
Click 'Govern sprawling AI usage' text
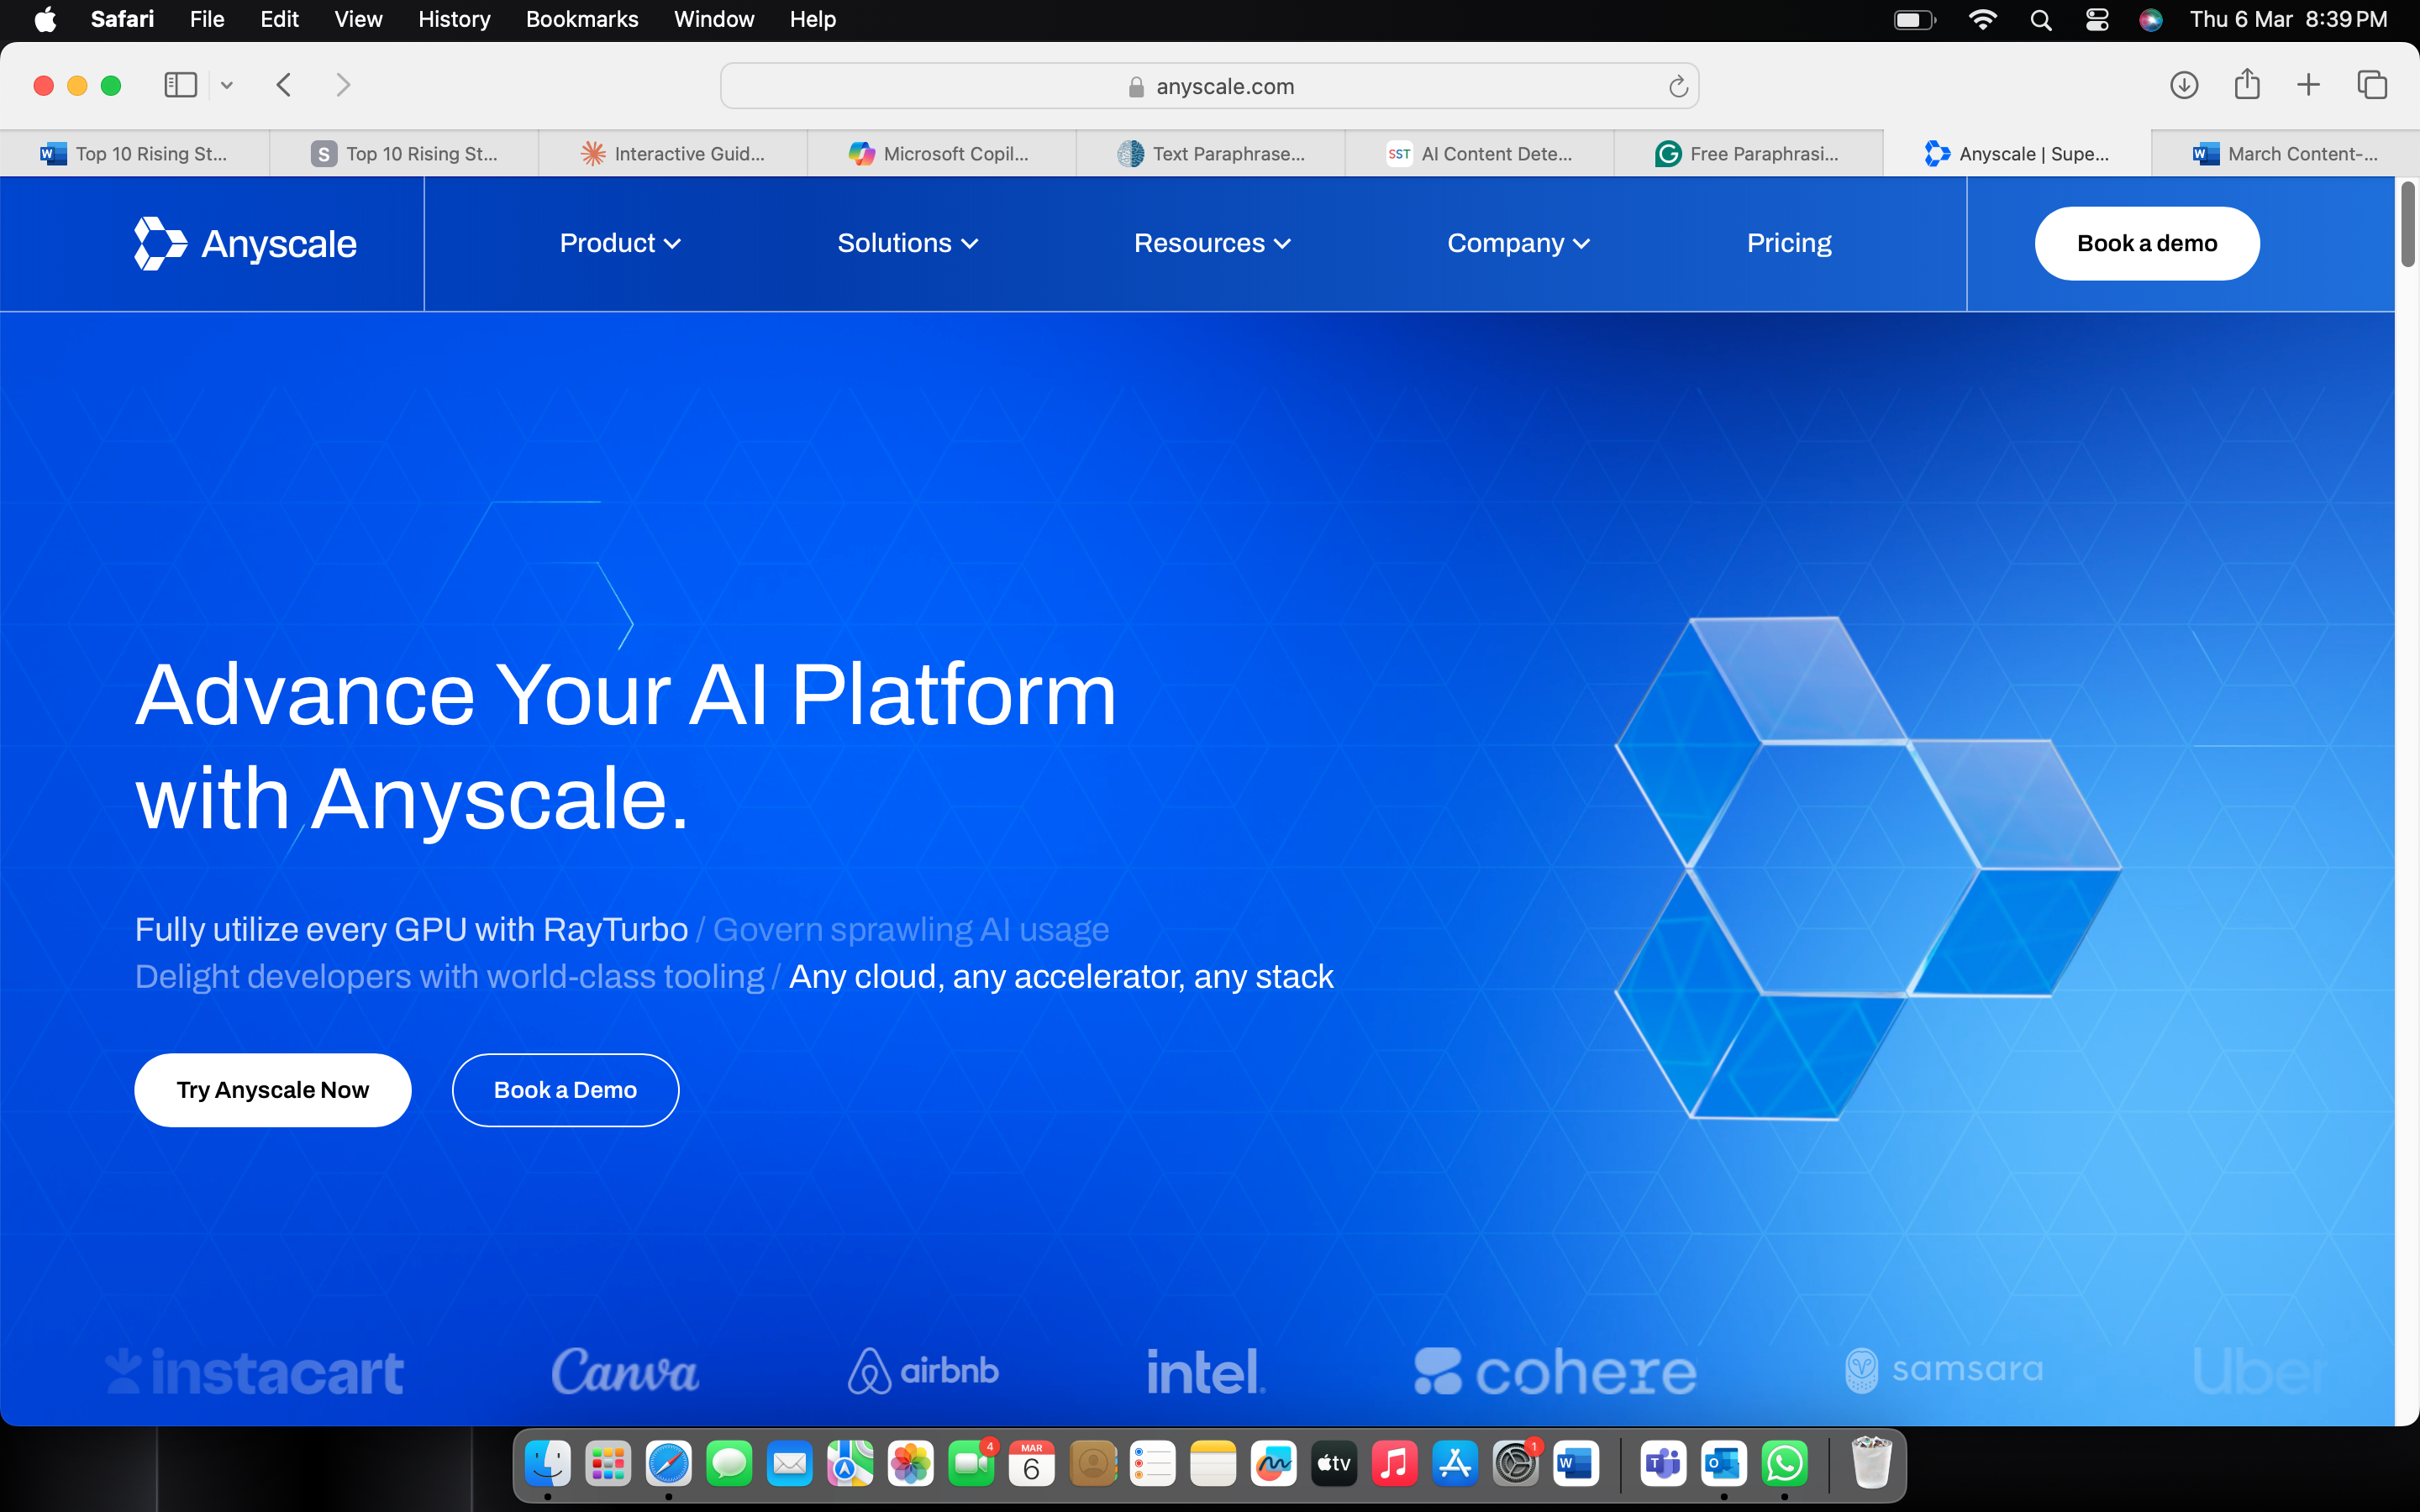pos(911,930)
